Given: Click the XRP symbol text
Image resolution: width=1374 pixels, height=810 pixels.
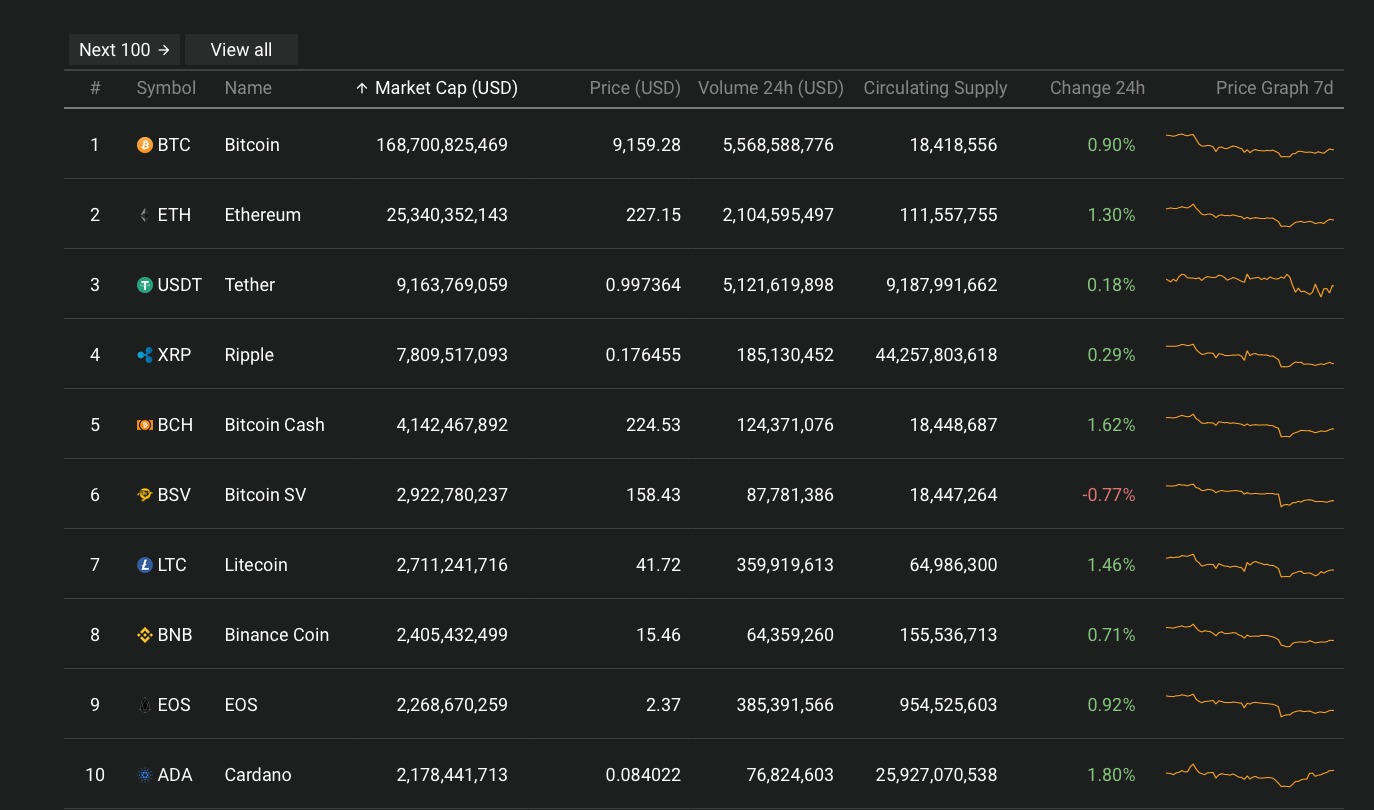Looking at the screenshot, I should (x=174, y=355).
